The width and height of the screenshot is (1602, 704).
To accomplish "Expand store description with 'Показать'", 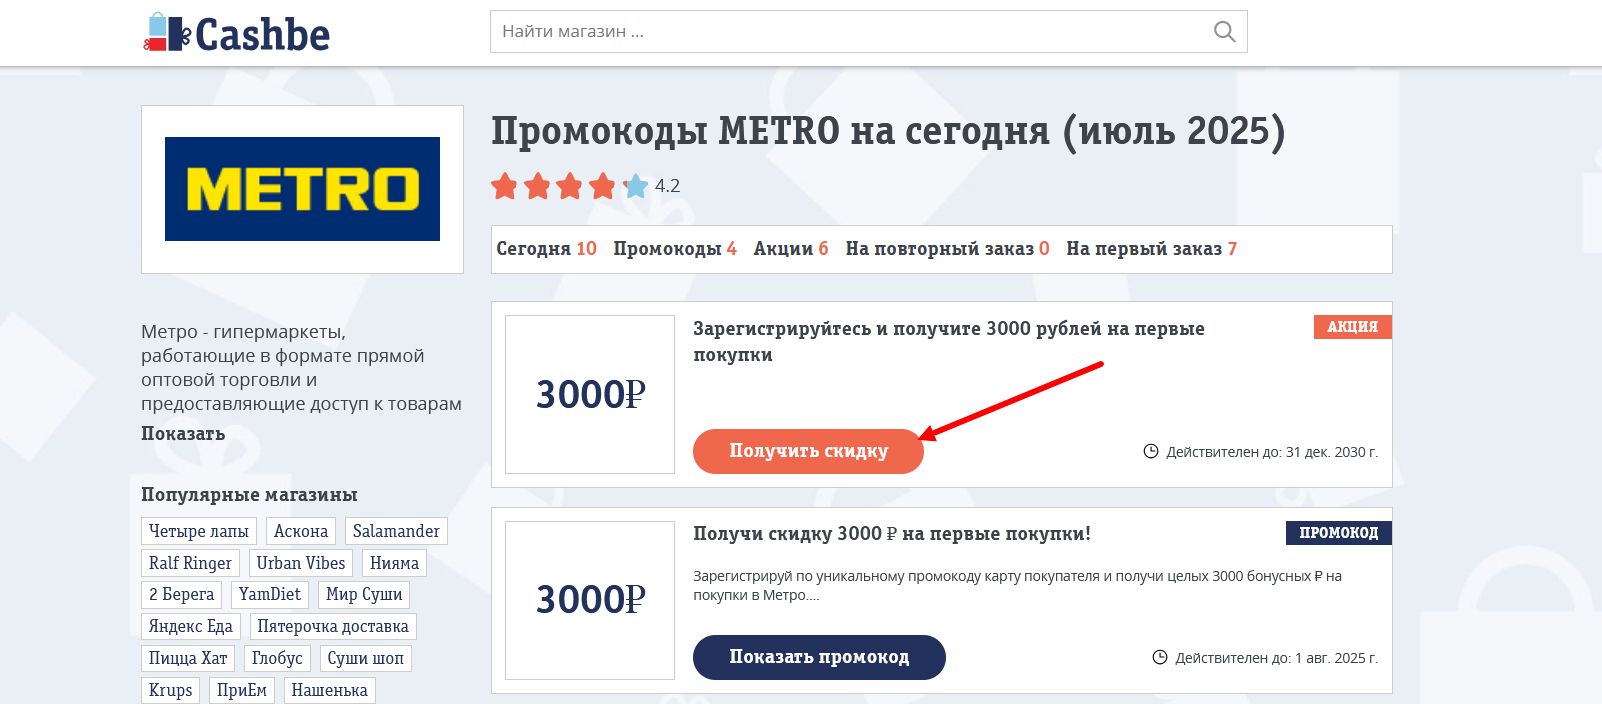I will 183,434.
